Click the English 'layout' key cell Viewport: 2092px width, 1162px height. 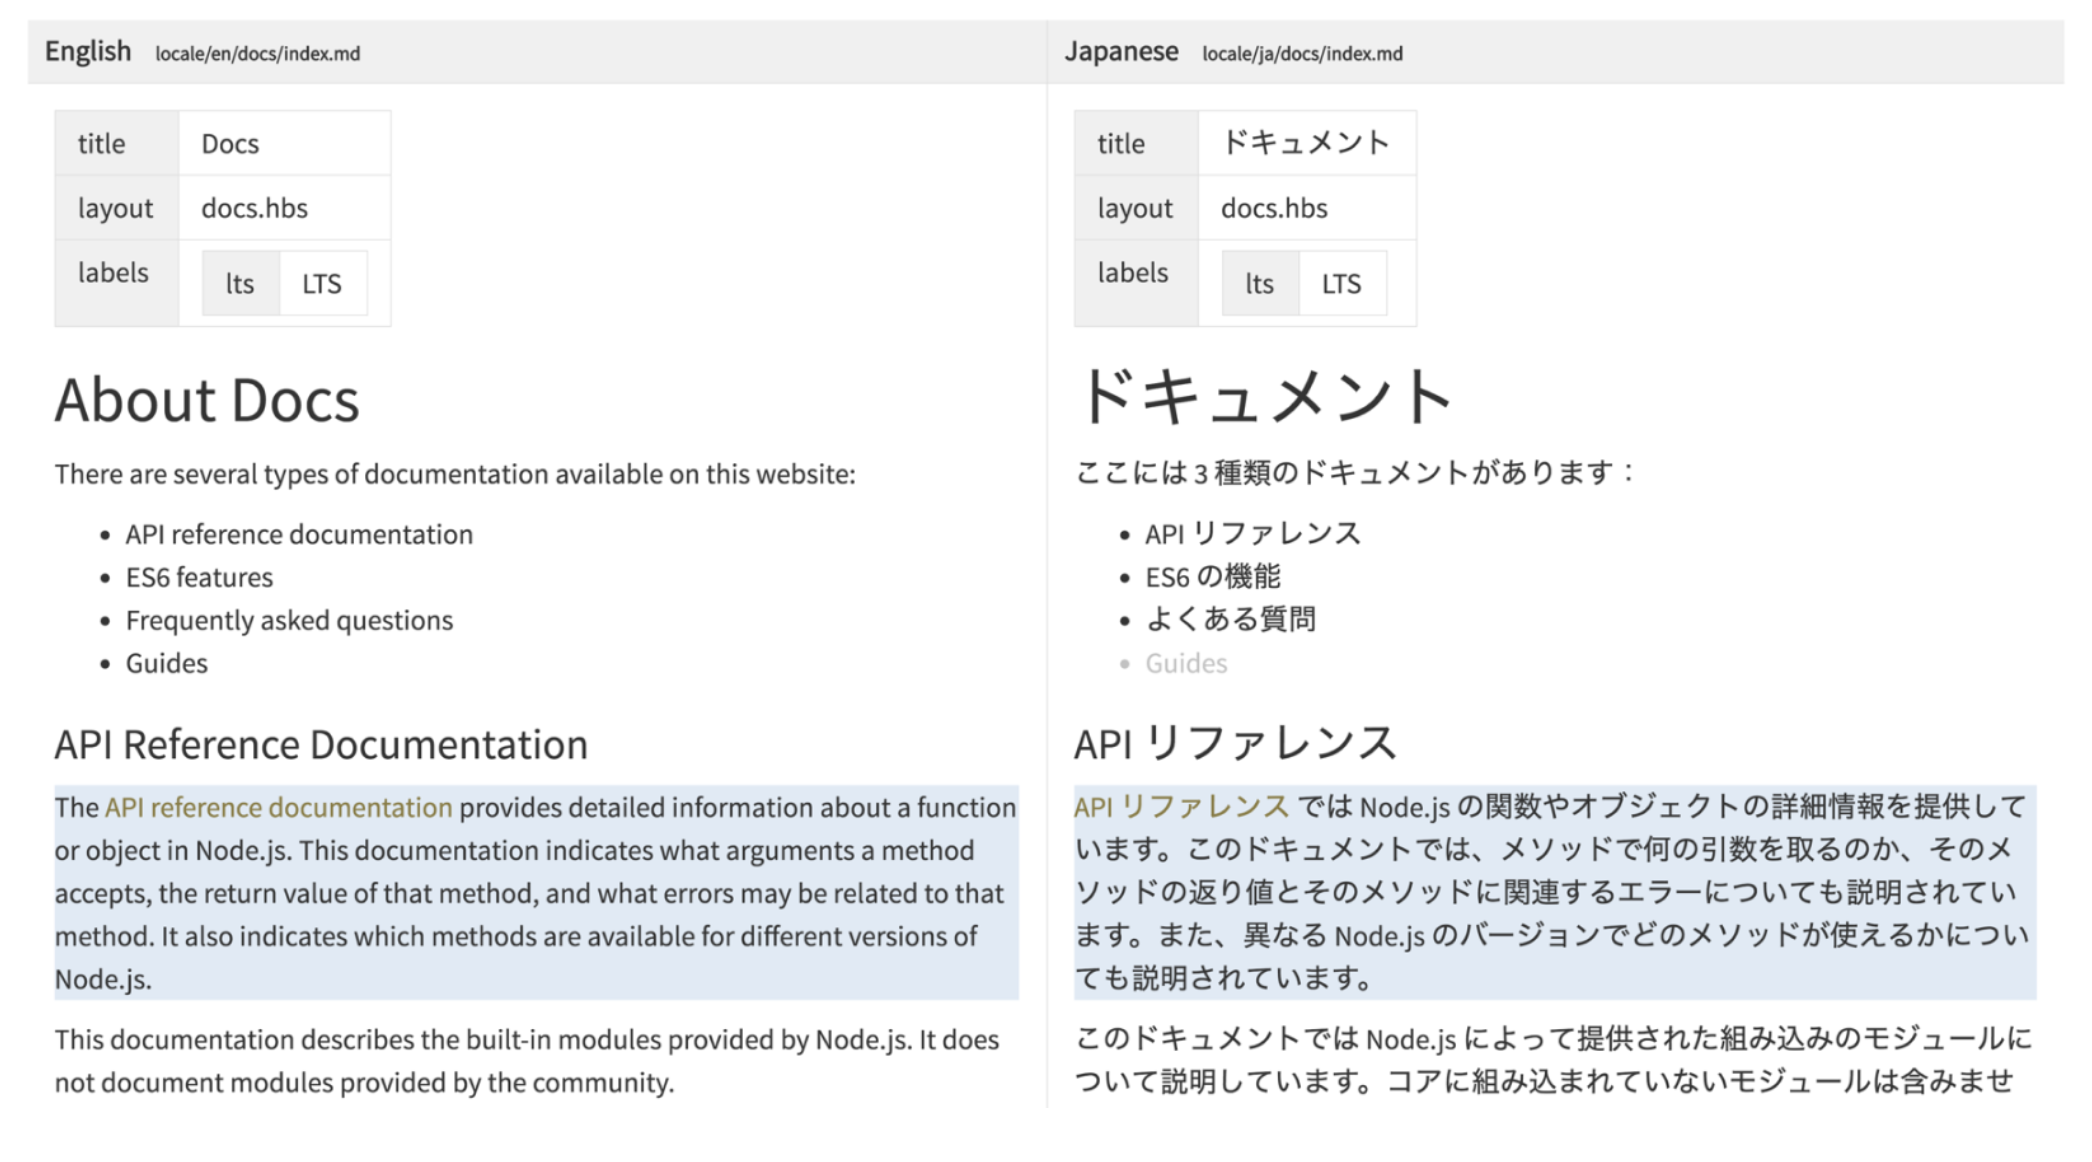pos(117,208)
